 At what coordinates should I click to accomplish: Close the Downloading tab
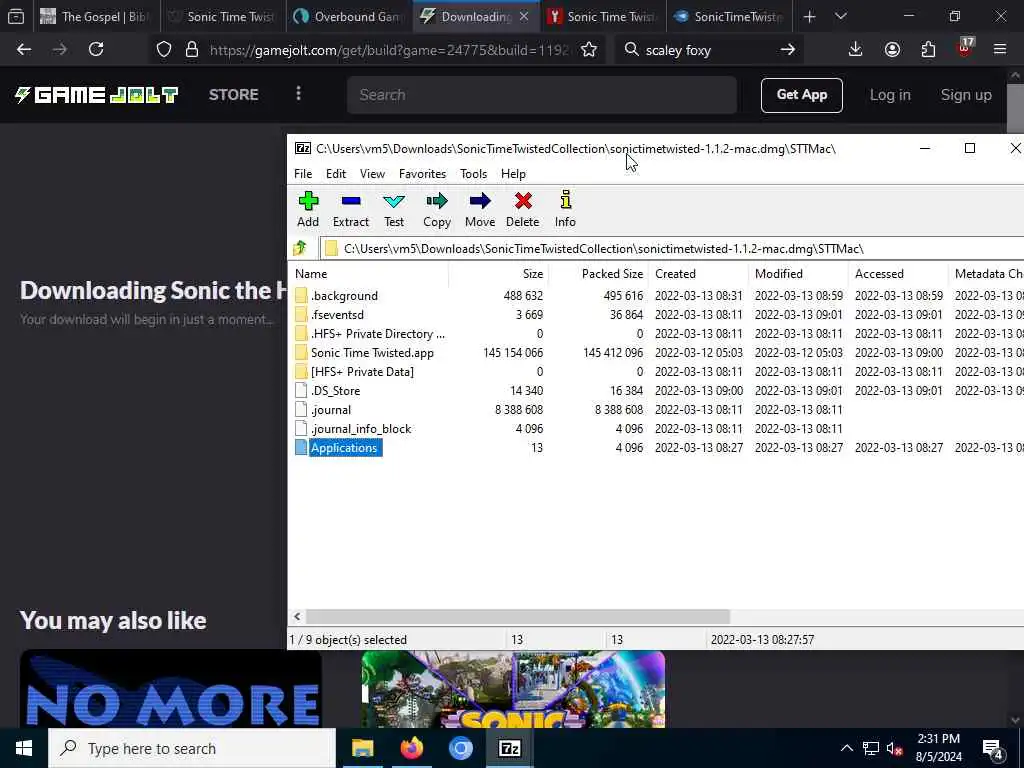point(524,17)
